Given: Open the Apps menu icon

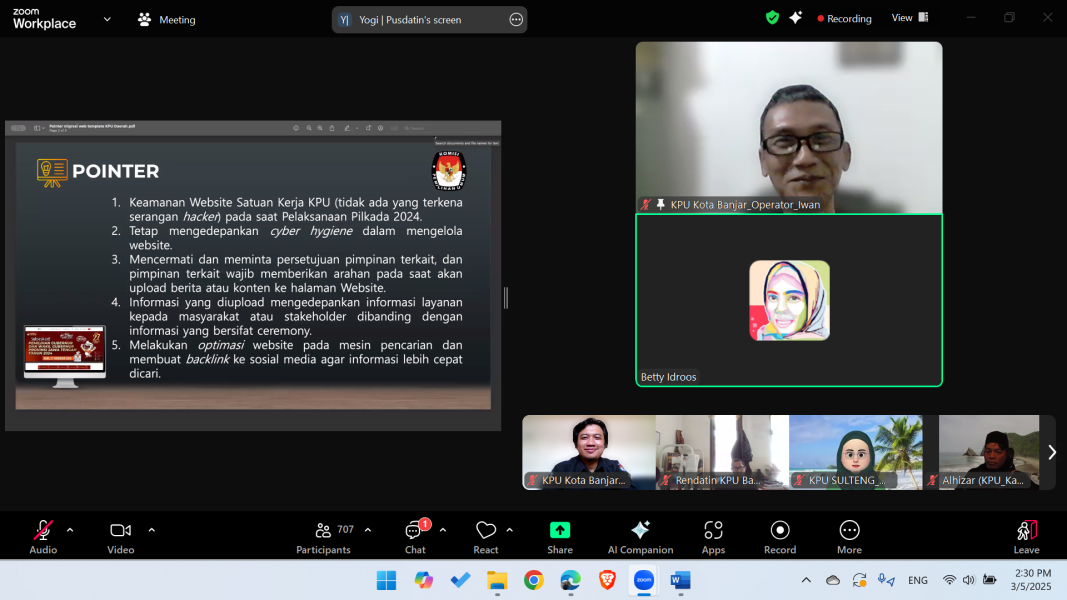Looking at the screenshot, I should [x=713, y=531].
